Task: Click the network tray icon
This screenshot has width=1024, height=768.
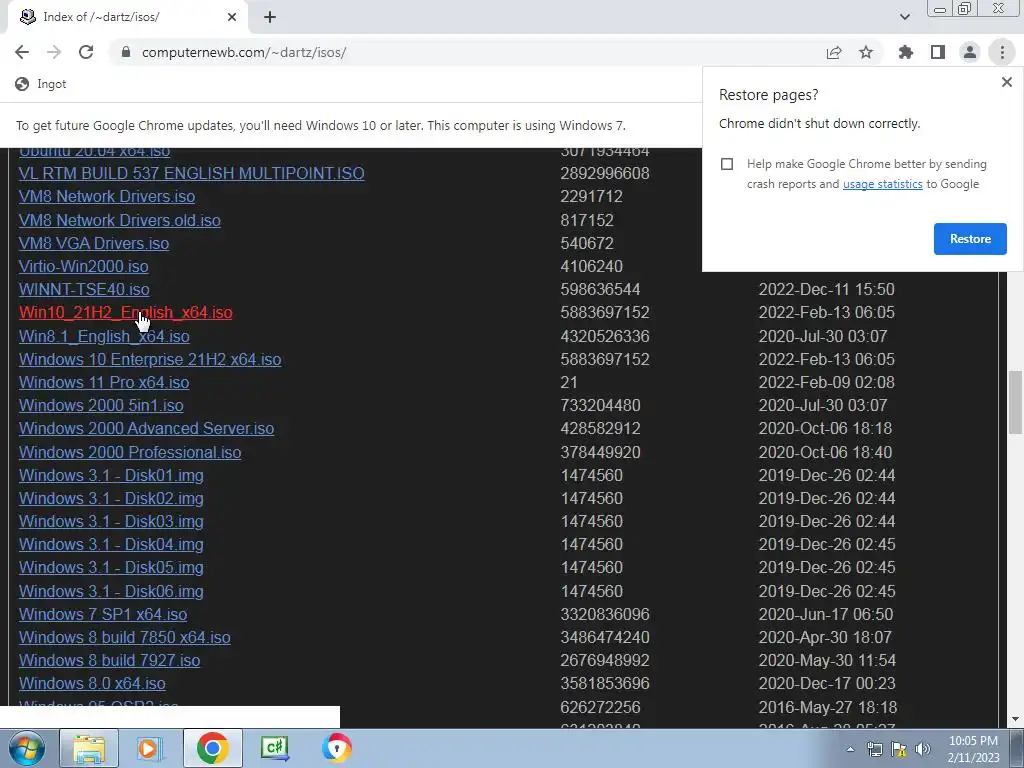Action: point(874,749)
